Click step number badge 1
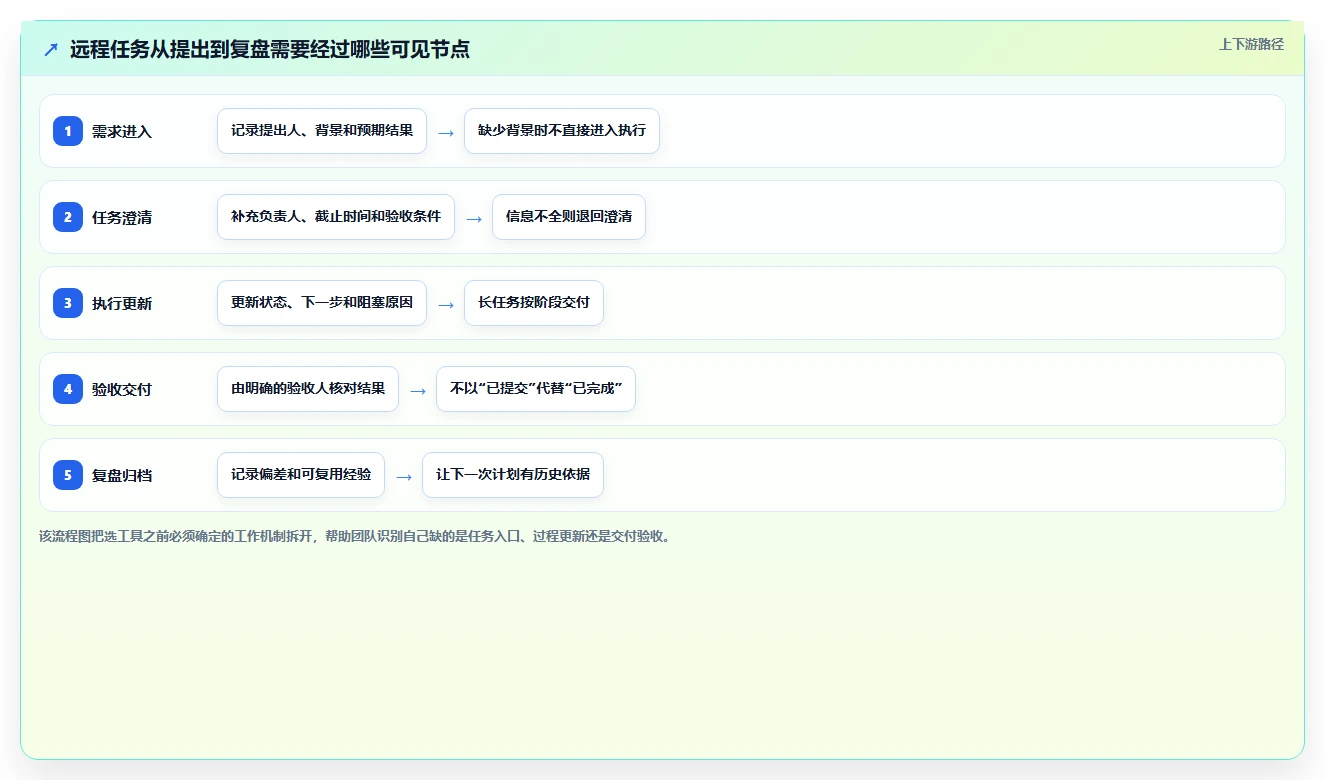 click(68, 131)
